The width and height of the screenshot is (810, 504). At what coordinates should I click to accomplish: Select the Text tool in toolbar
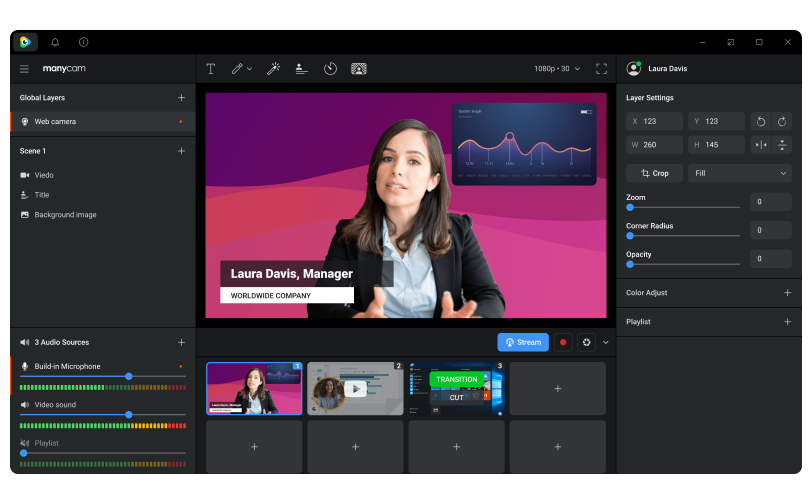click(x=211, y=69)
